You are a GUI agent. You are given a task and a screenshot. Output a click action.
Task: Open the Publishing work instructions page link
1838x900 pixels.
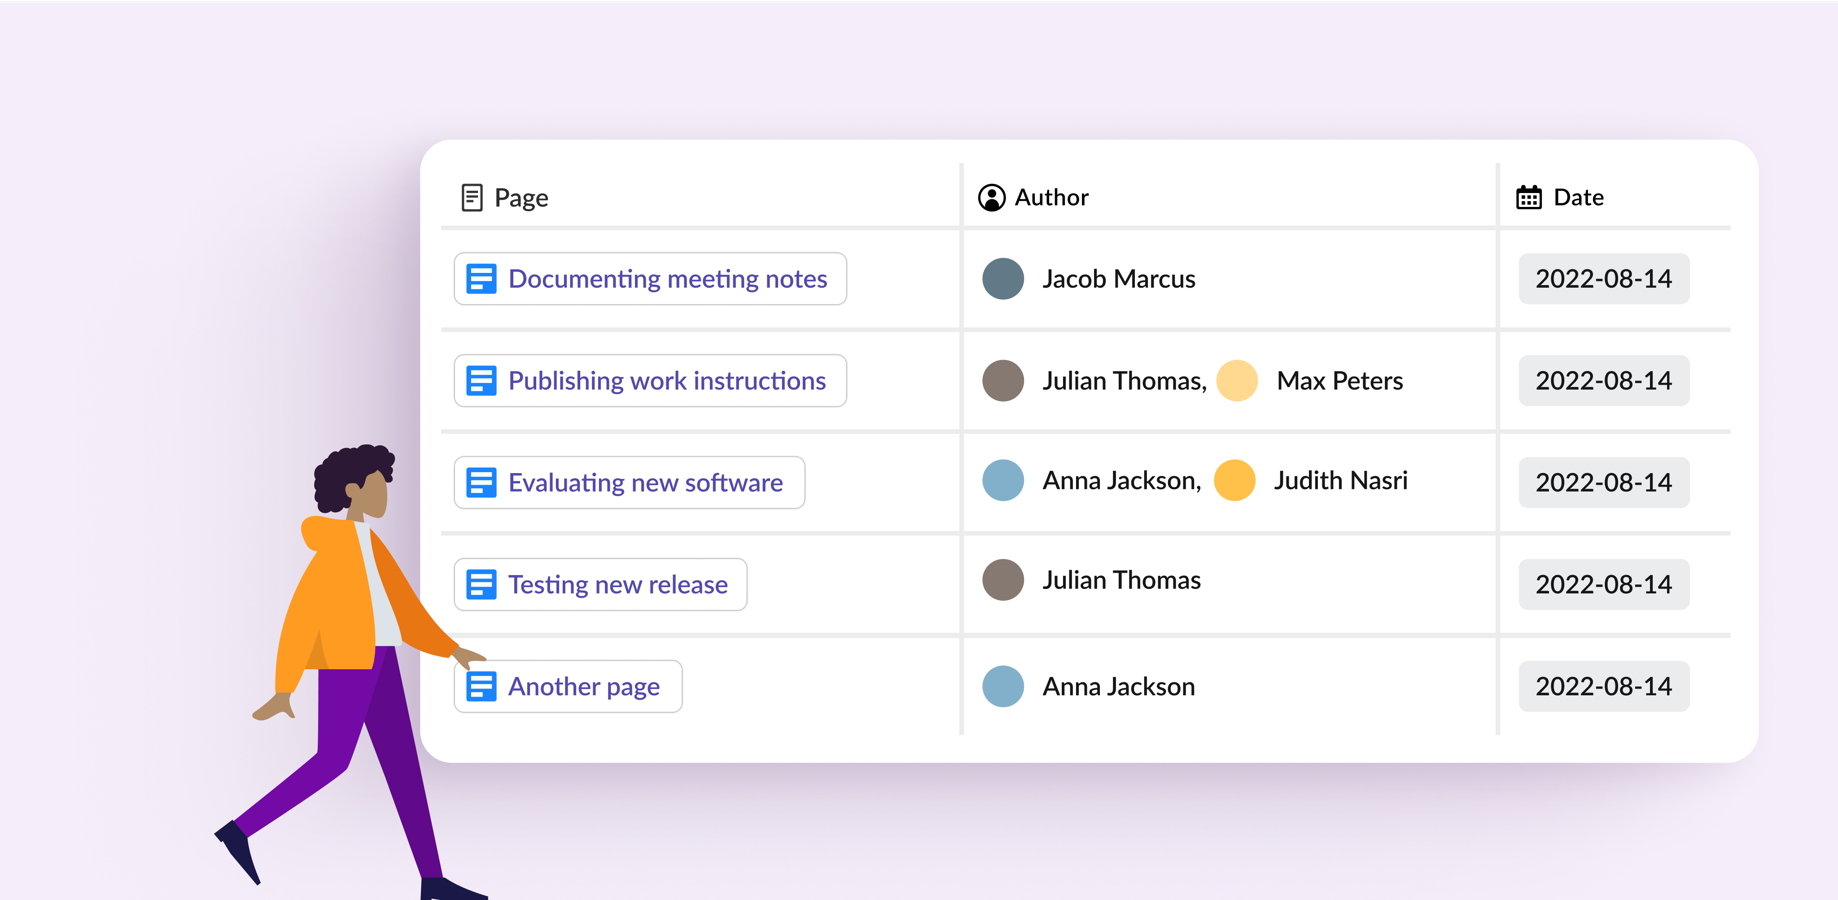pos(650,381)
